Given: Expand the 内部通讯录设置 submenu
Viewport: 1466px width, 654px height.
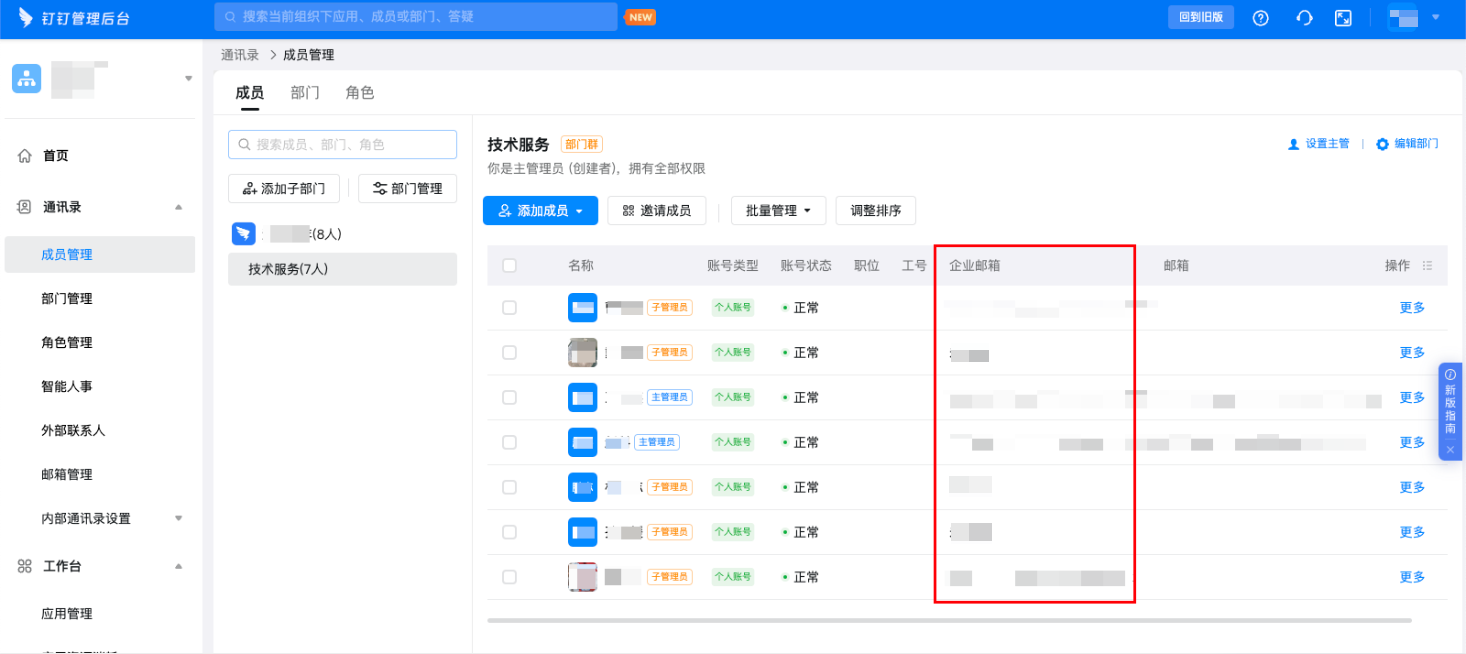Looking at the screenshot, I should pyautogui.click(x=179, y=518).
